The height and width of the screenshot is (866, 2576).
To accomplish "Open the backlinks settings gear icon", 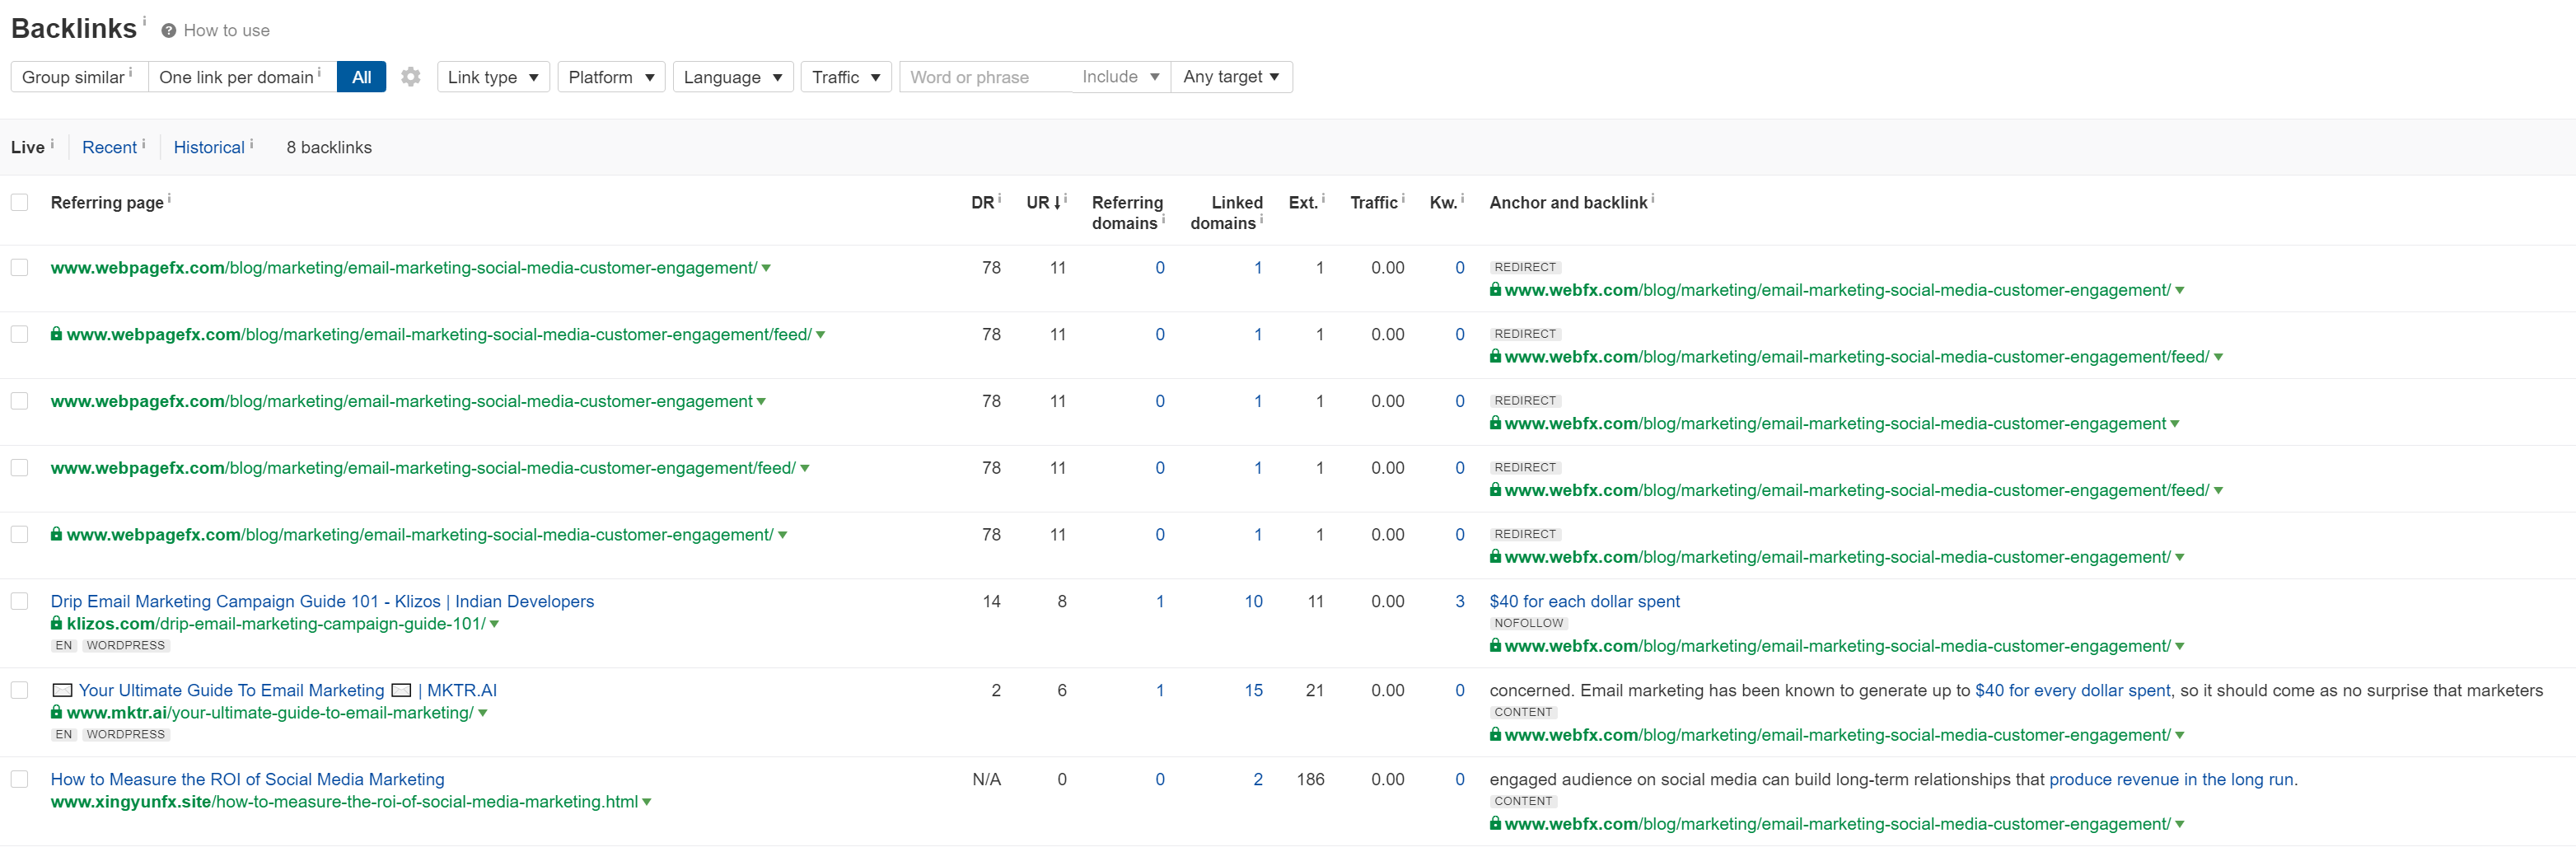I will (410, 77).
